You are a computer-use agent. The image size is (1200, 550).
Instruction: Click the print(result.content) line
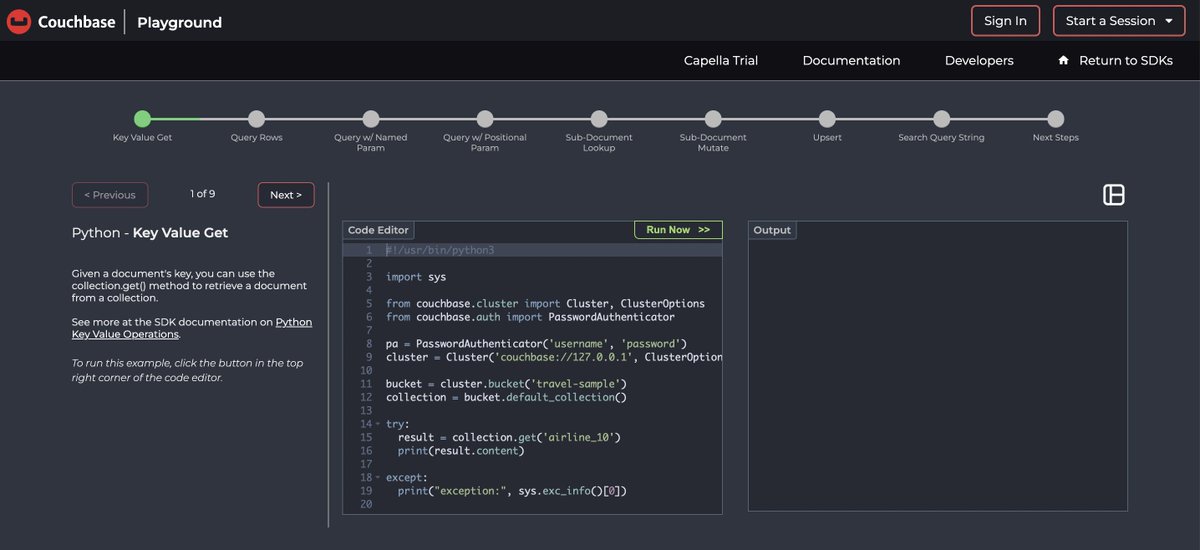(461, 451)
